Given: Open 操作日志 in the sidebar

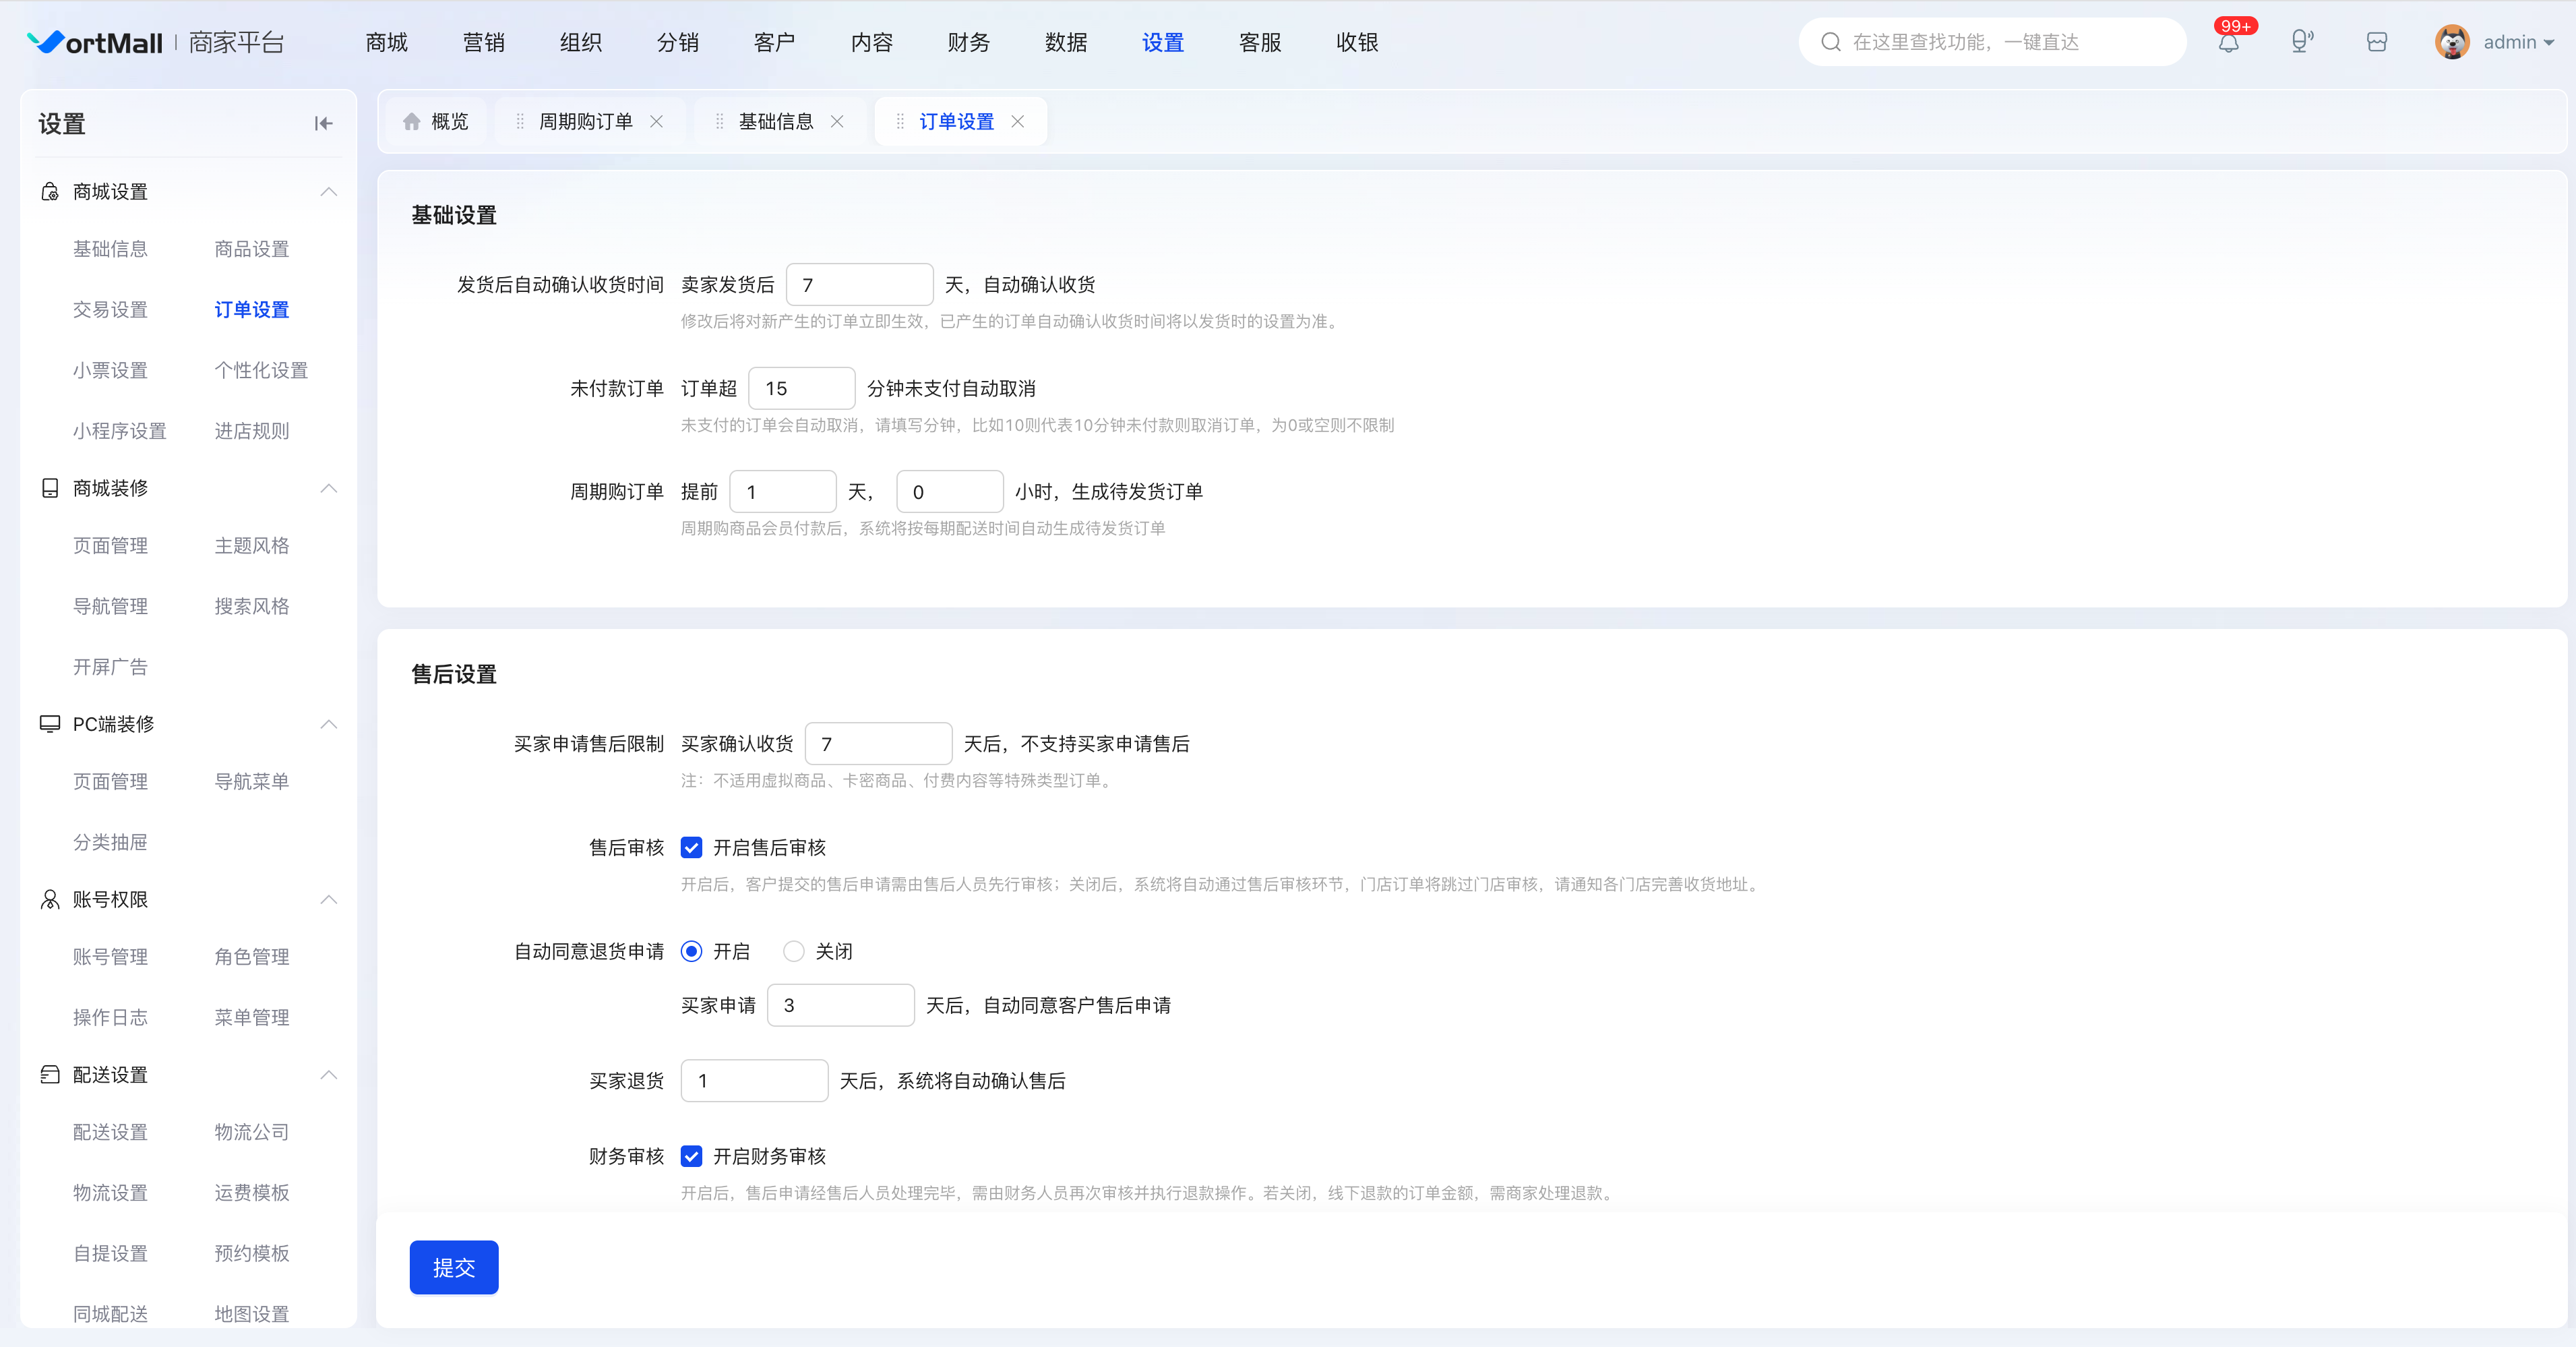Looking at the screenshot, I should click(x=110, y=1018).
